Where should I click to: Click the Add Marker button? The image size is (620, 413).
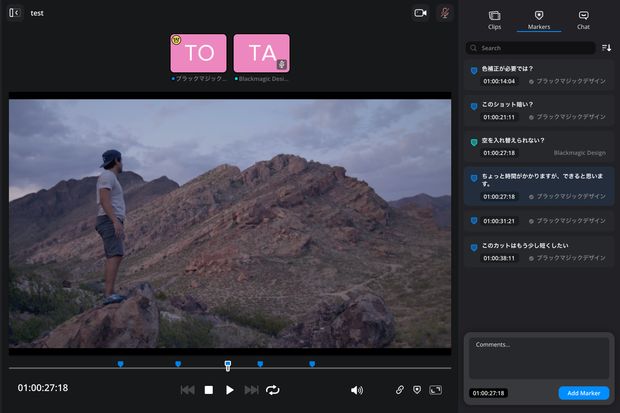click(x=583, y=393)
